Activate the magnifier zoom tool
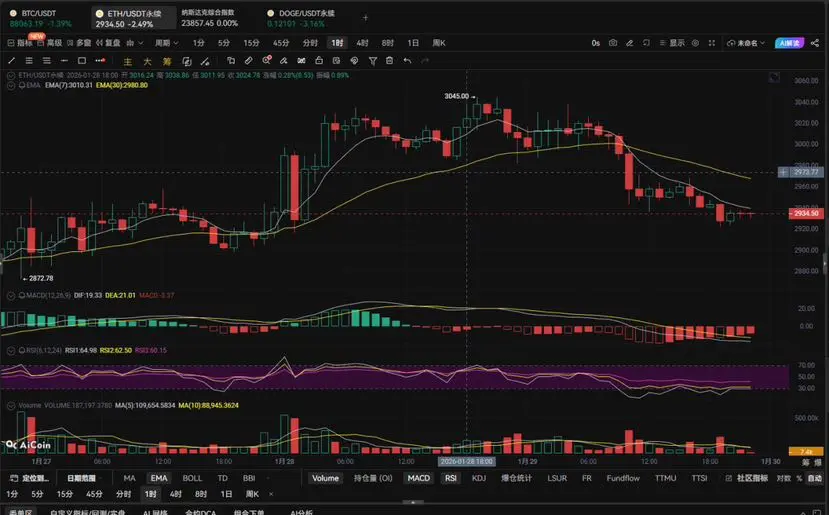 pos(266,60)
